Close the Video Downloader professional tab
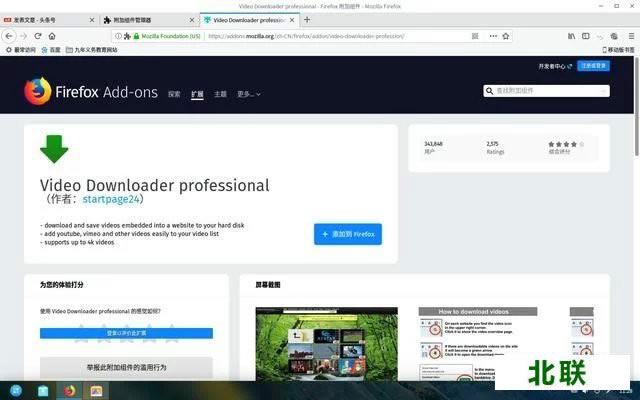This screenshot has width=640, height=400. (x=292, y=20)
